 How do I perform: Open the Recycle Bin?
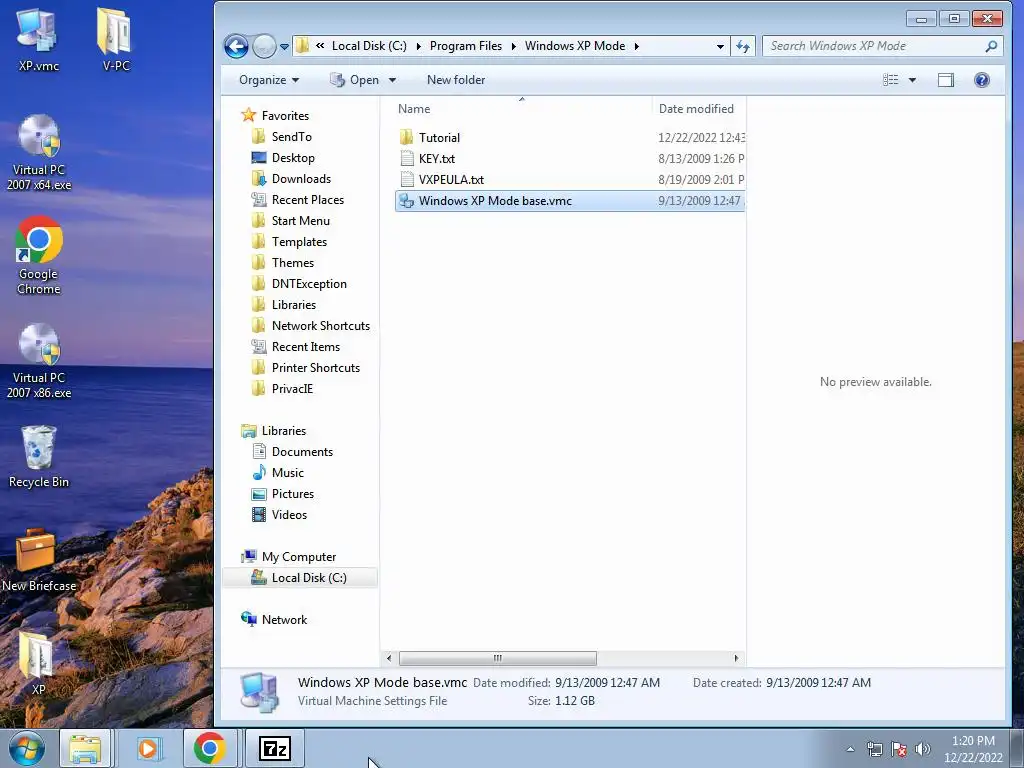tap(39, 456)
